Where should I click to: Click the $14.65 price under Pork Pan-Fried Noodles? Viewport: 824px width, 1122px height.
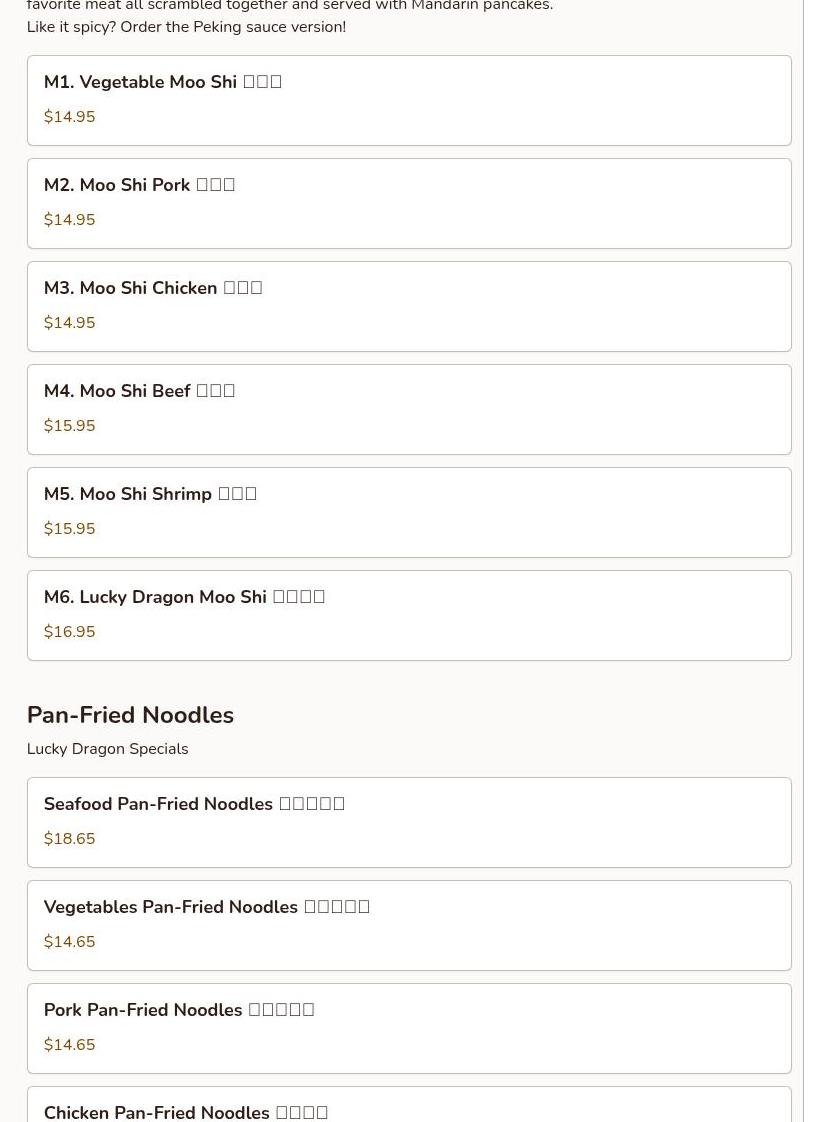point(69,1045)
